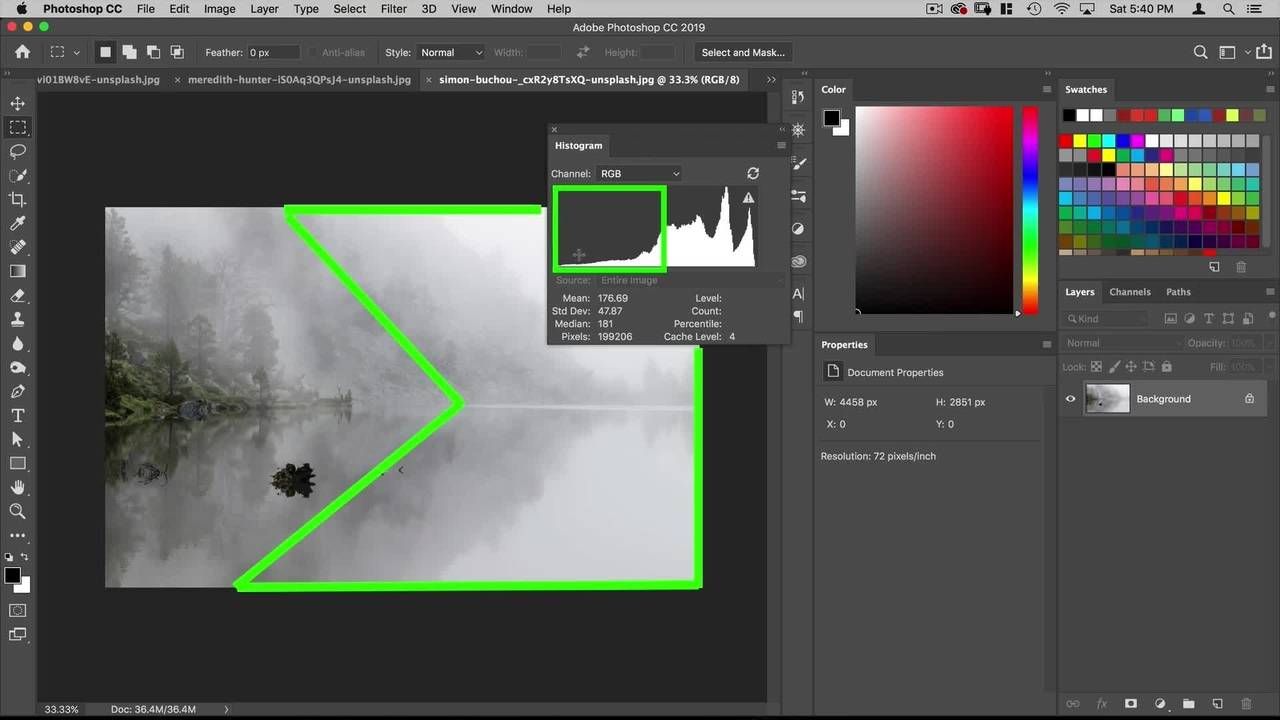1280x720 pixels.
Task: Select the Move tool
Action: pos(18,103)
